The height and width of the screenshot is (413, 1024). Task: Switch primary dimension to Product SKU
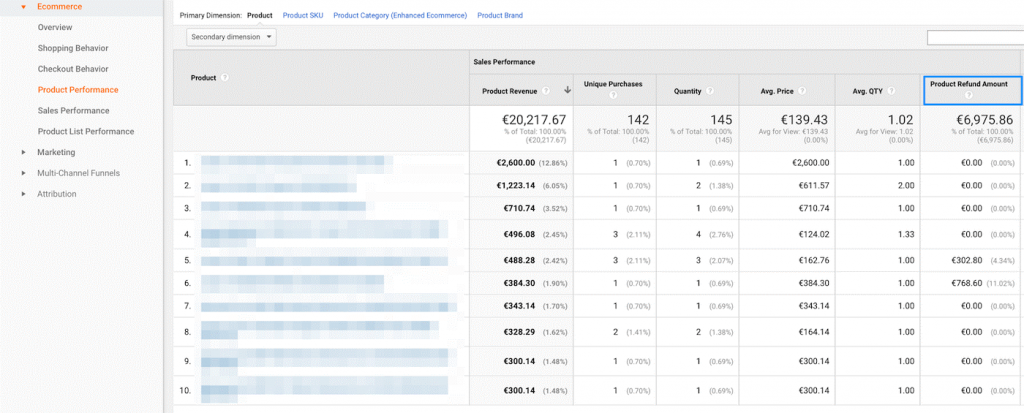303,16
